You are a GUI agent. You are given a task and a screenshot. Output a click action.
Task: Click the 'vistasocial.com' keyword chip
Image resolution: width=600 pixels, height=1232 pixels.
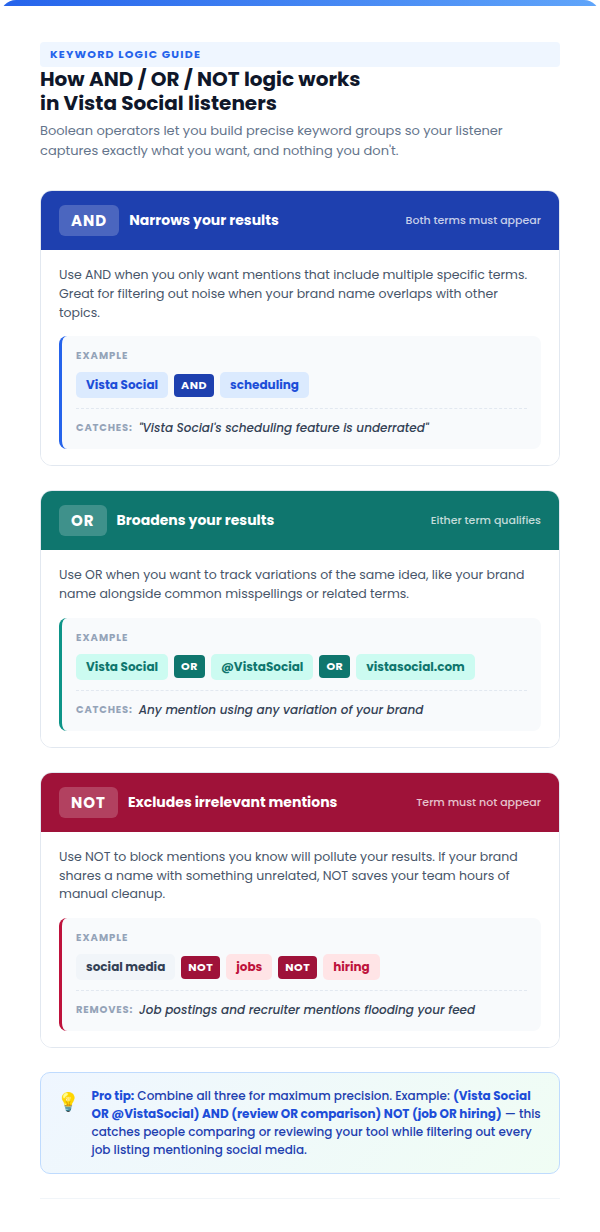coord(415,667)
